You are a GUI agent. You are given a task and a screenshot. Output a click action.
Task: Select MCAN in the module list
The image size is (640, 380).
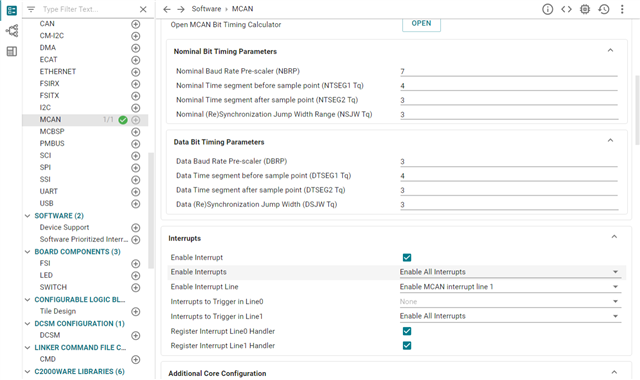point(50,120)
